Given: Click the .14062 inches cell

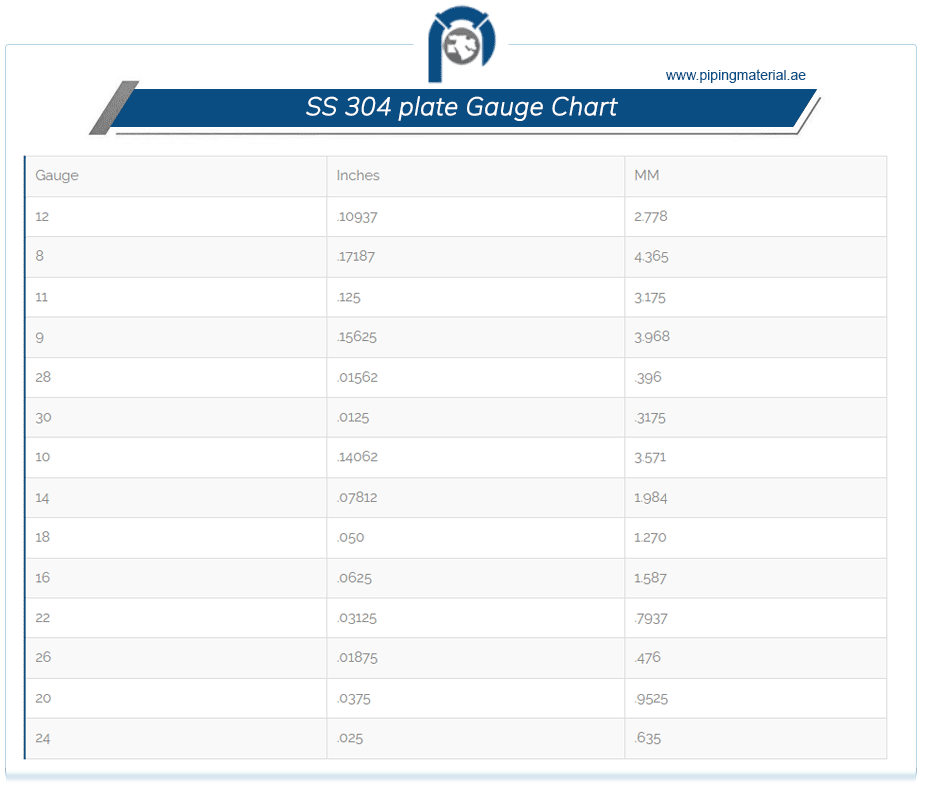Looking at the screenshot, I should (475, 457).
